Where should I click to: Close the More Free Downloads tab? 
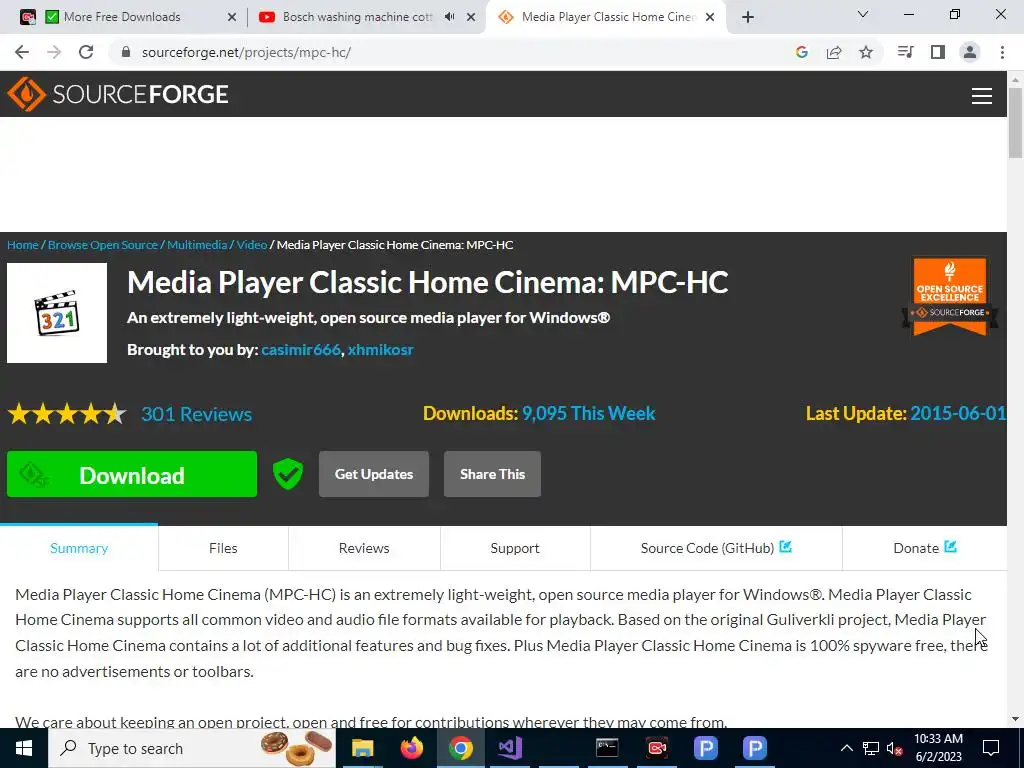click(231, 17)
